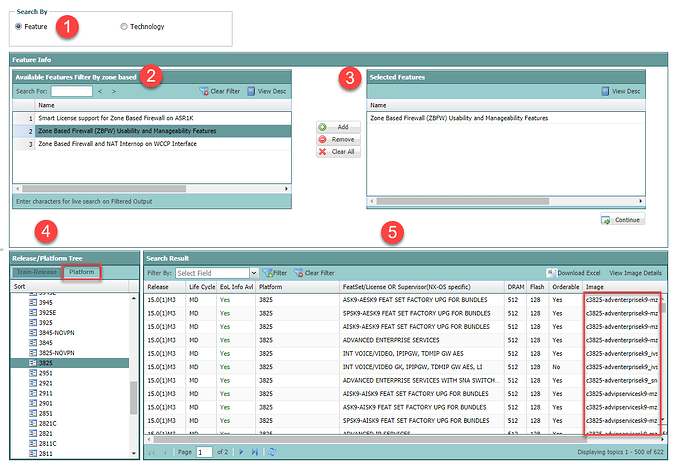Select platform 3825-NOVPN in the tree
The height and width of the screenshot is (466, 690).
point(56,353)
